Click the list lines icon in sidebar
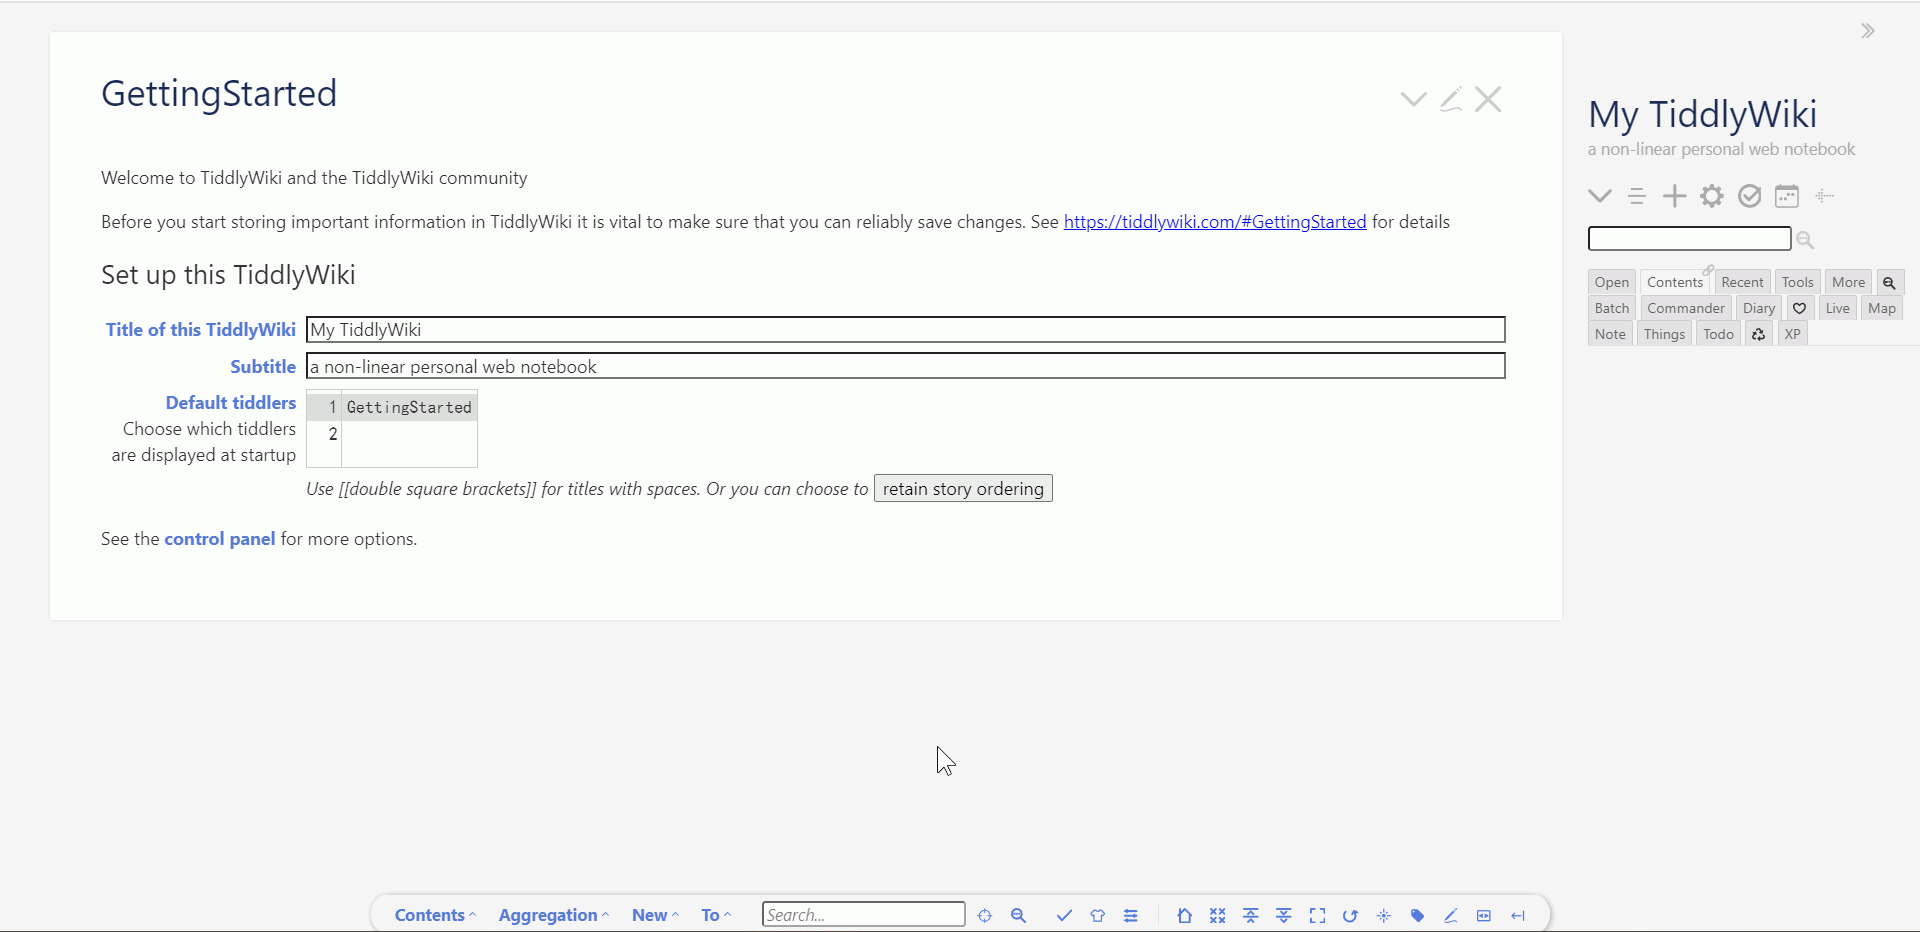This screenshot has height=932, width=1920. 1636,196
